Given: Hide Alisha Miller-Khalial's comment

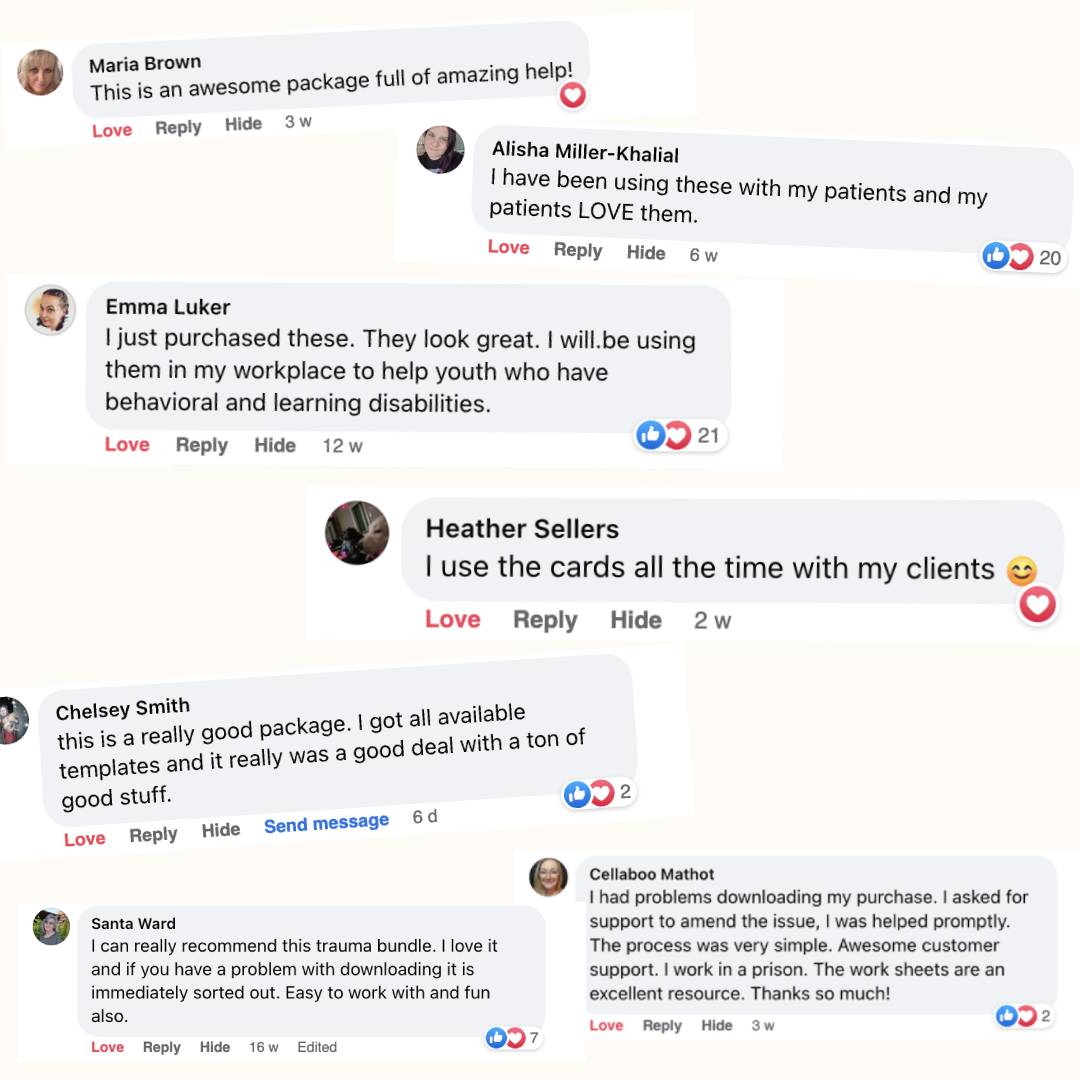Looking at the screenshot, I should pyautogui.click(x=645, y=253).
